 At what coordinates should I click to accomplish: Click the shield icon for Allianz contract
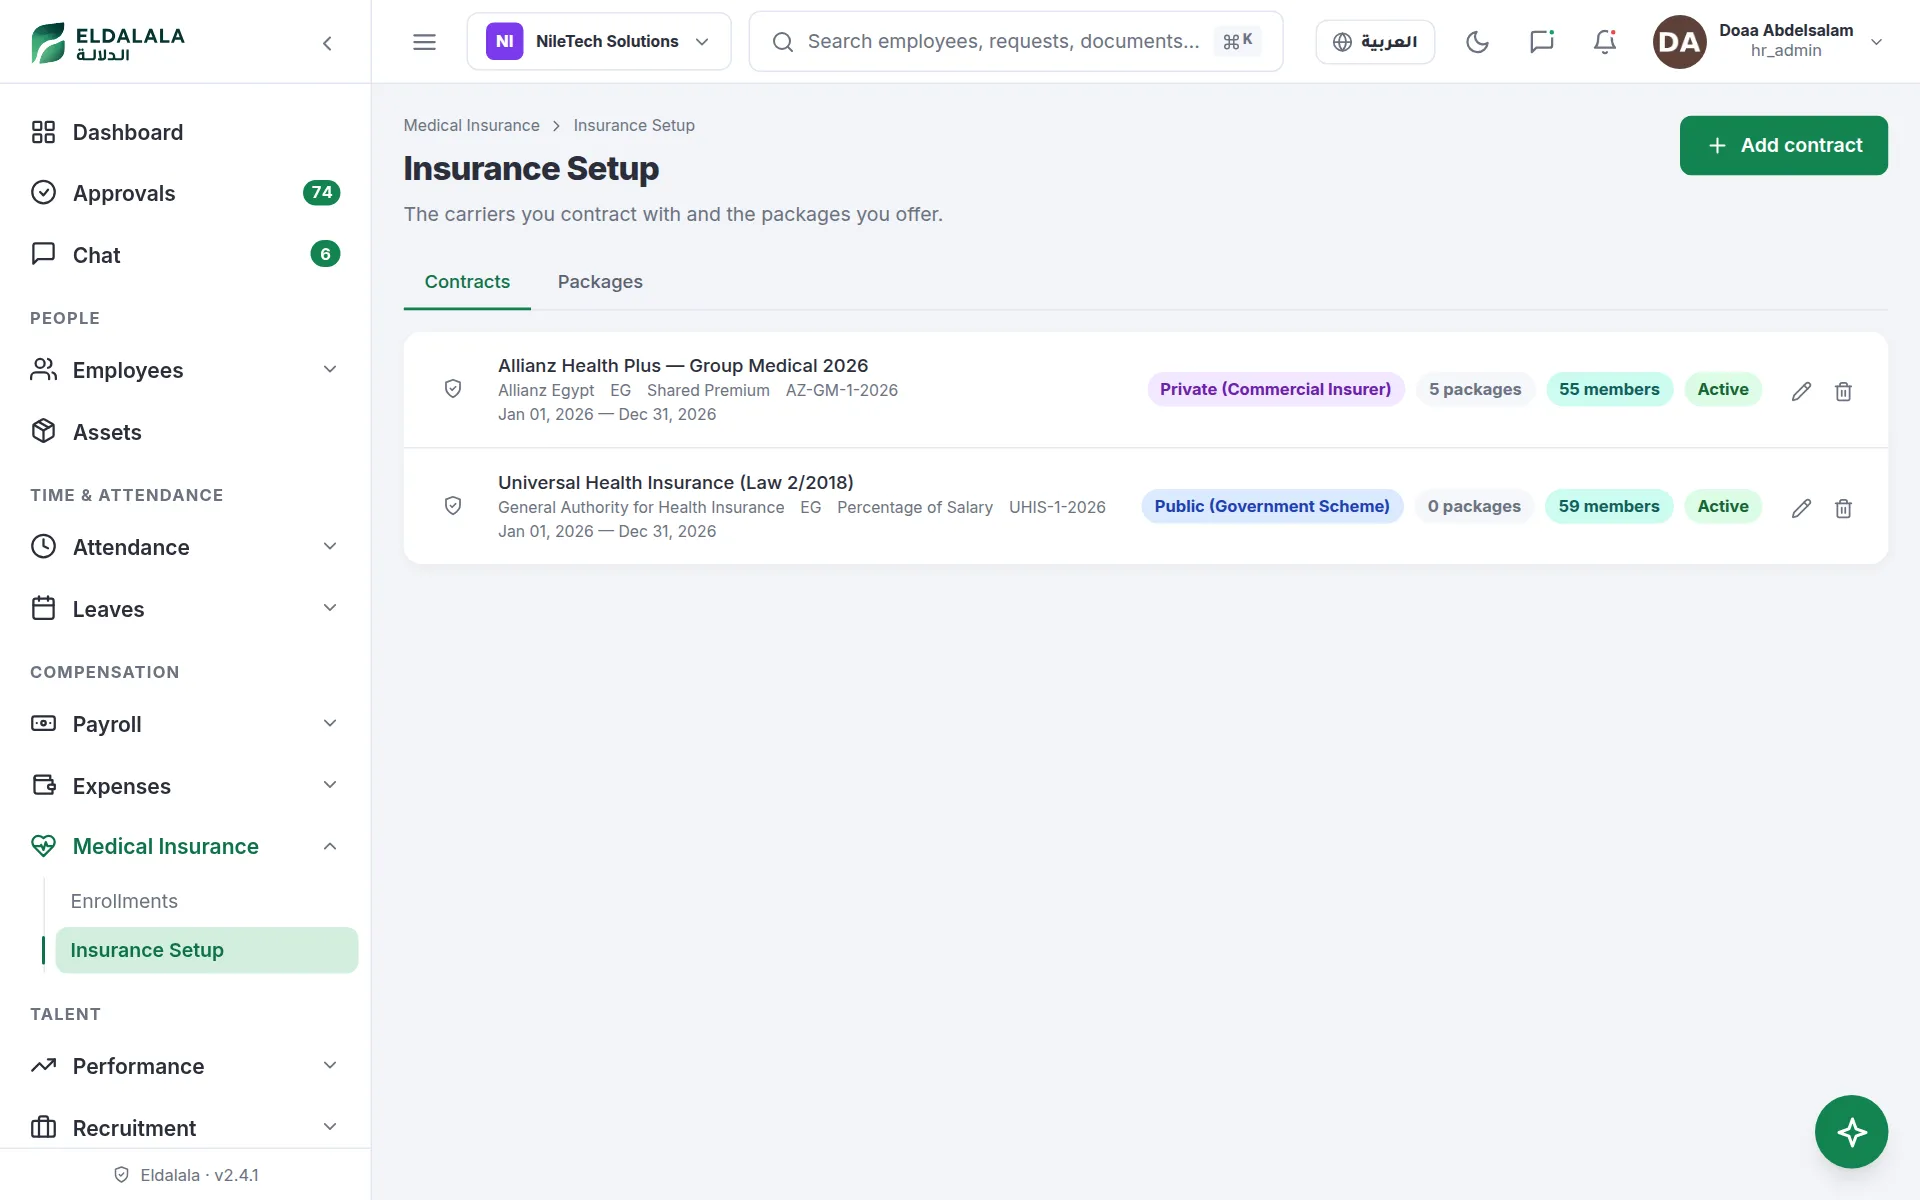point(453,389)
